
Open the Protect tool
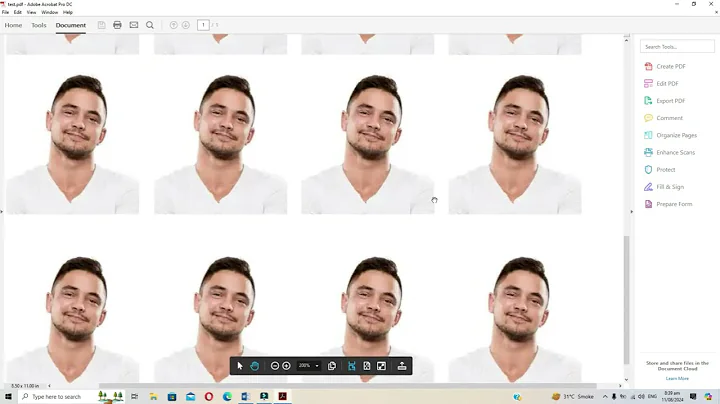pyautogui.click(x=659, y=169)
